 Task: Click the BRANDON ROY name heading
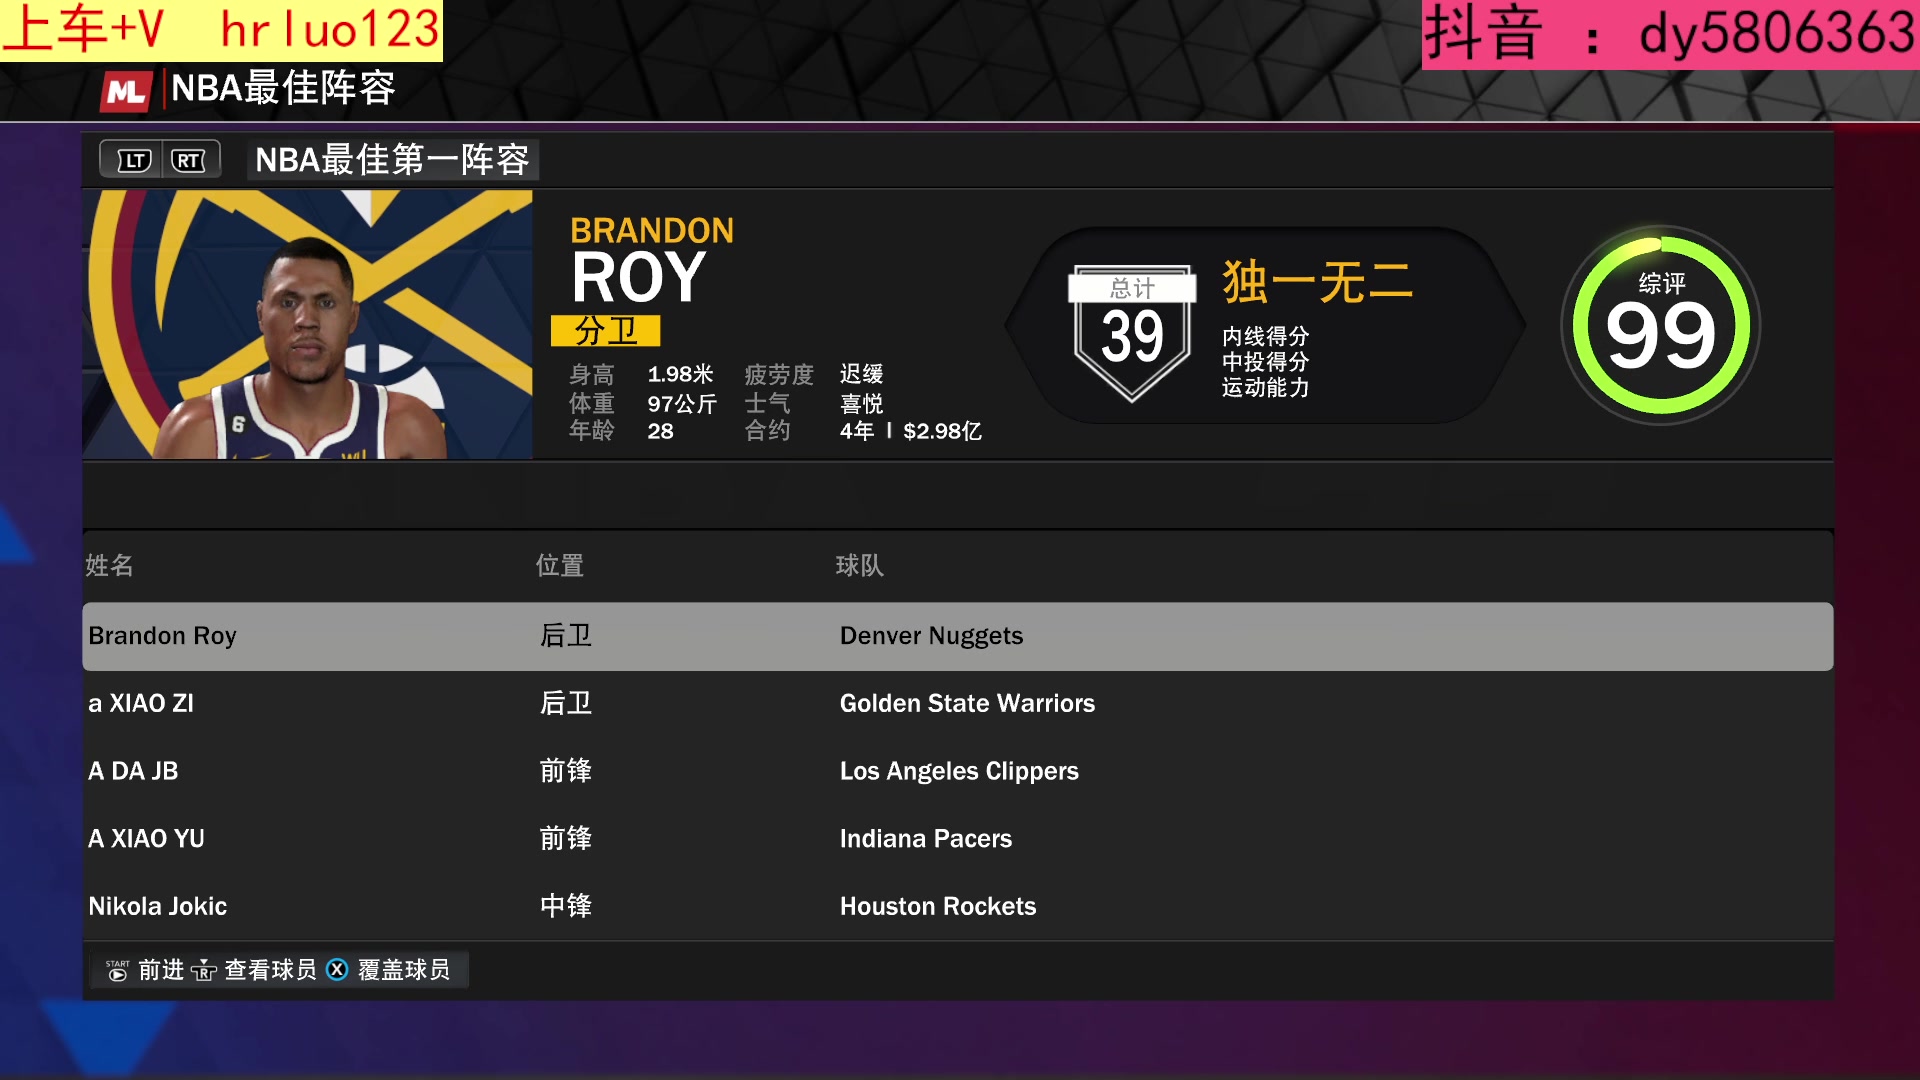click(x=651, y=259)
